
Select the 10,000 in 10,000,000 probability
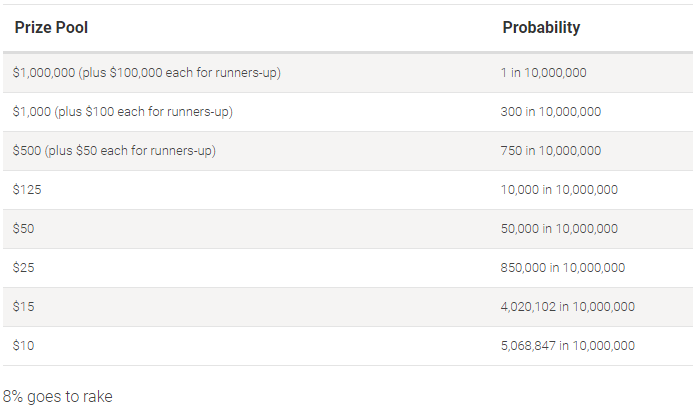559,190
